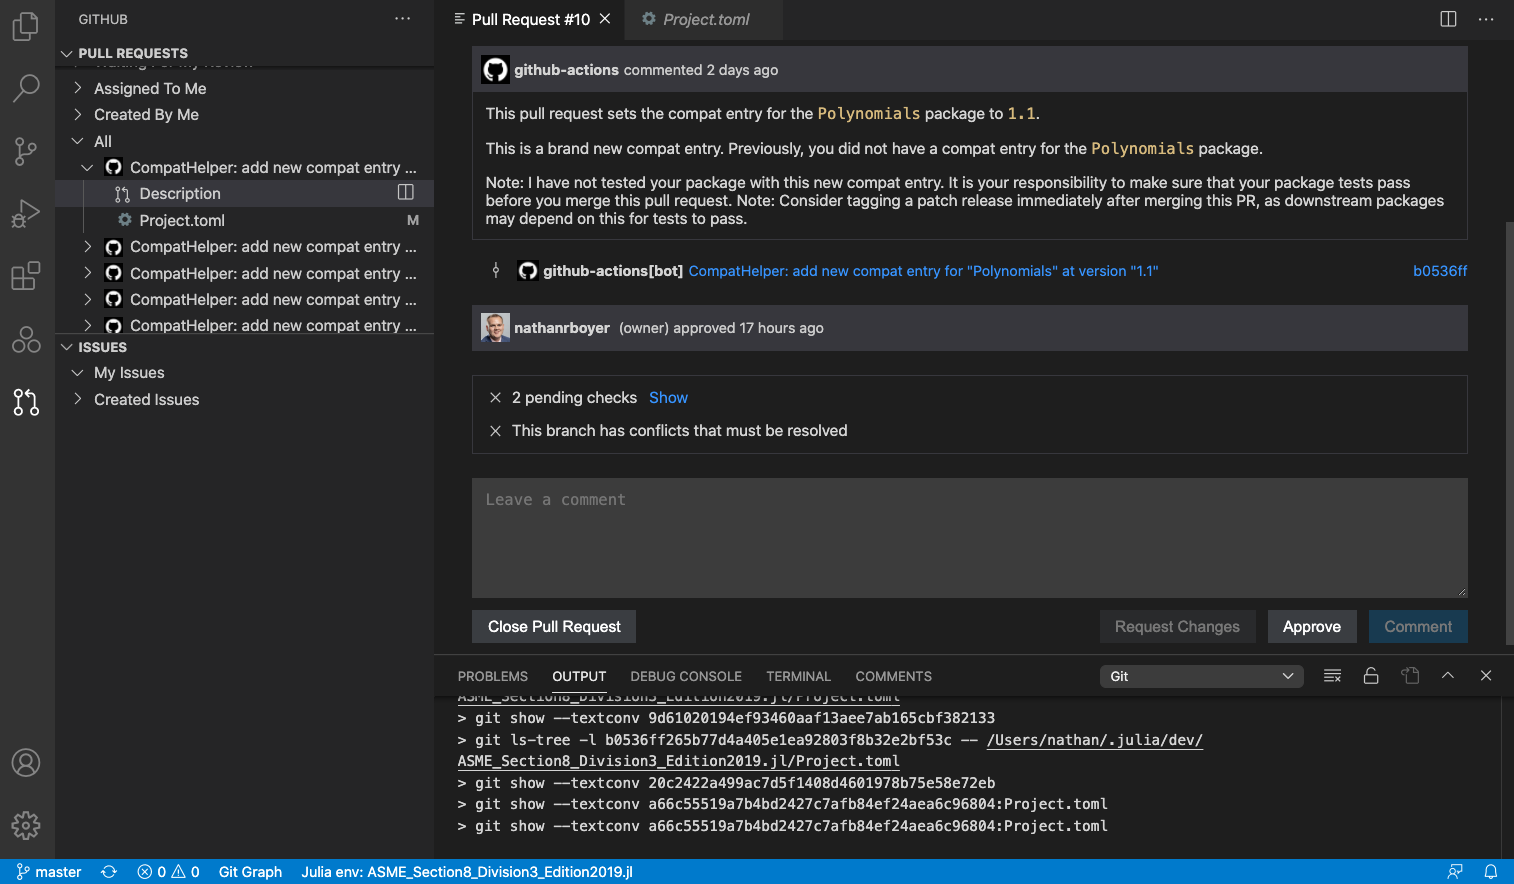Image resolution: width=1514 pixels, height=884 pixels.
Task: Select the GitHub Pull Requests activity bar icon
Action: 26,402
